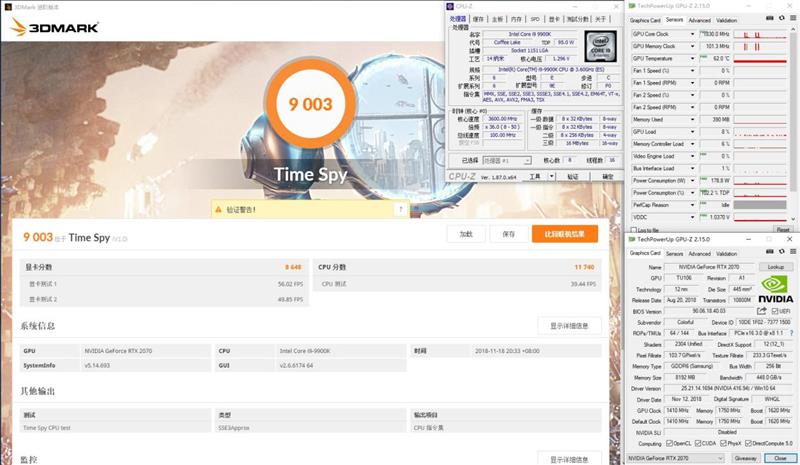Click the orange 9 003 score circle
The height and width of the screenshot is (465, 800).
pos(310,104)
